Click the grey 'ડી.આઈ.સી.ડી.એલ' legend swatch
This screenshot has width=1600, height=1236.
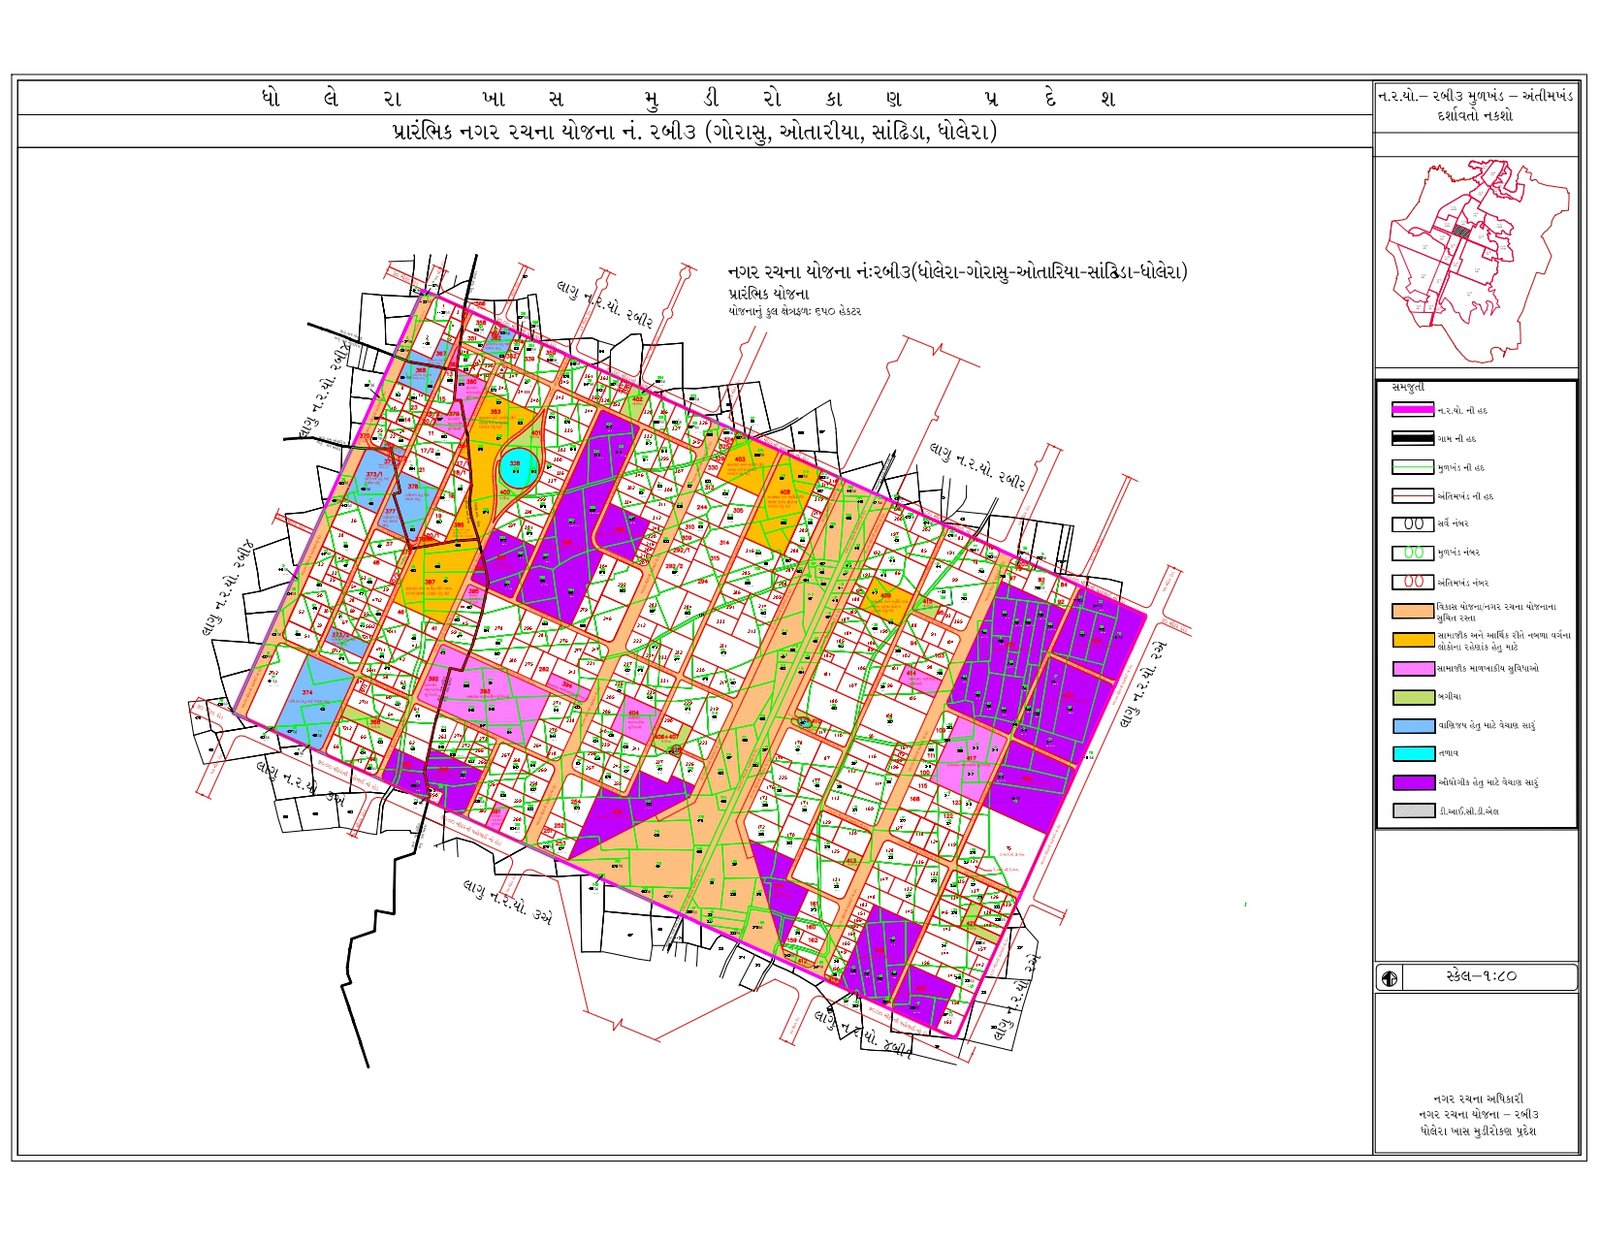[1412, 811]
